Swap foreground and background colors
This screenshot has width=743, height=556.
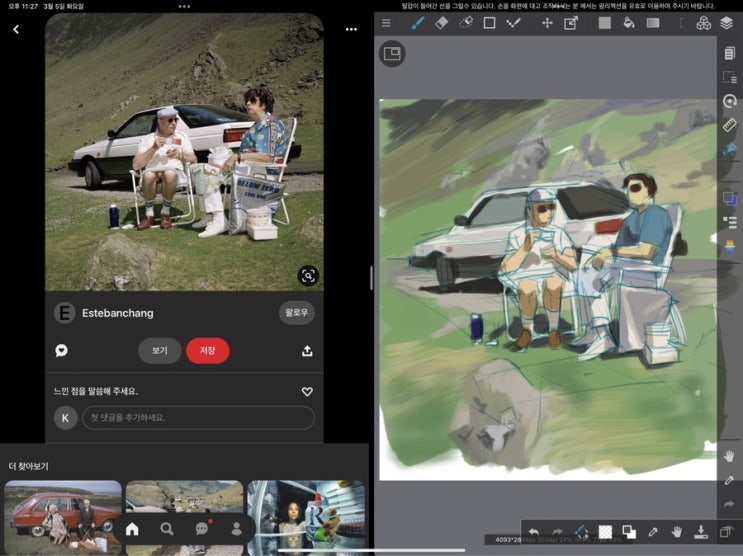click(x=629, y=531)
